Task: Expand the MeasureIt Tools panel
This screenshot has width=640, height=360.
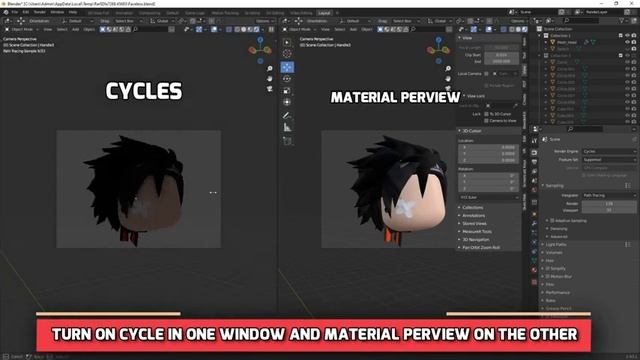Action: pos(477,231)
